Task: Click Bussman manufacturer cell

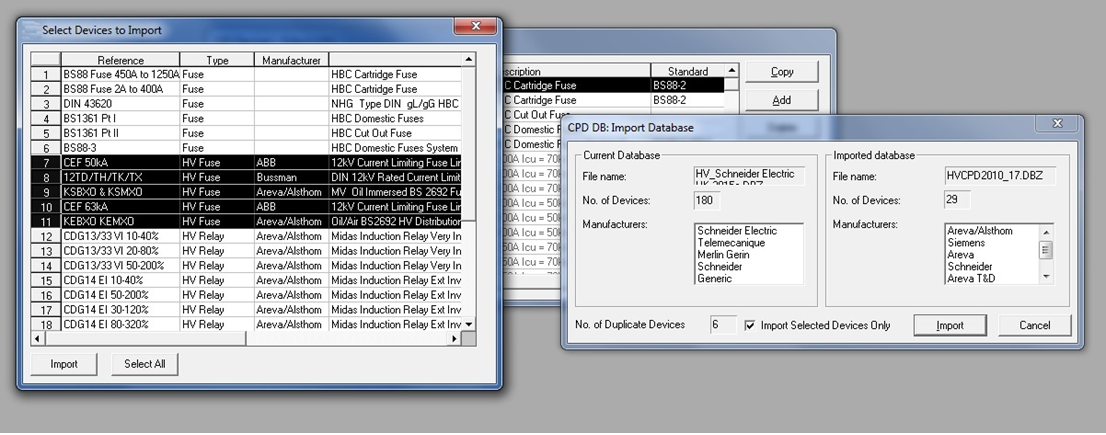Action: (291, 177)
